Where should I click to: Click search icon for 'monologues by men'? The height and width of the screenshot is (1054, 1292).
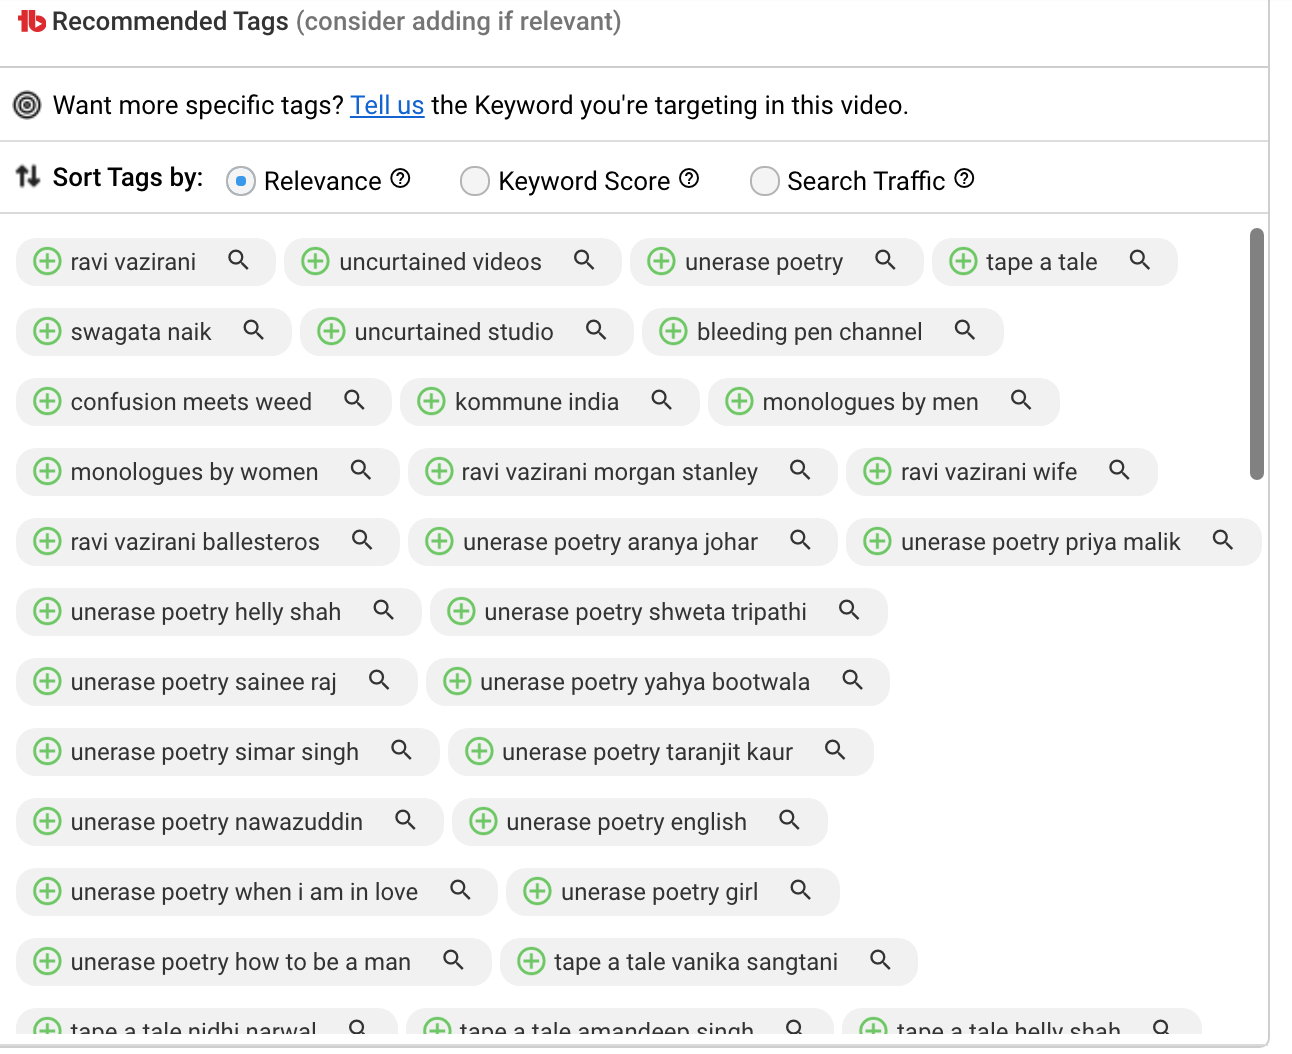(x=1020, y=400)
